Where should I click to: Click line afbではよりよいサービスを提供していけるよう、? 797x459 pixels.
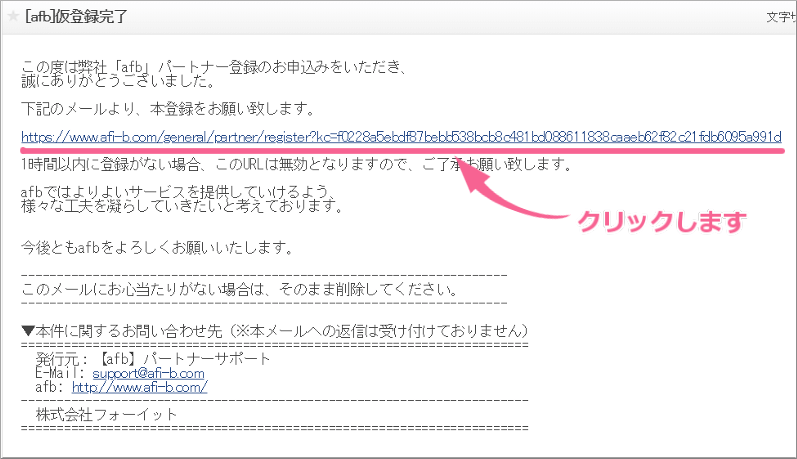click(x=178, y=192)
